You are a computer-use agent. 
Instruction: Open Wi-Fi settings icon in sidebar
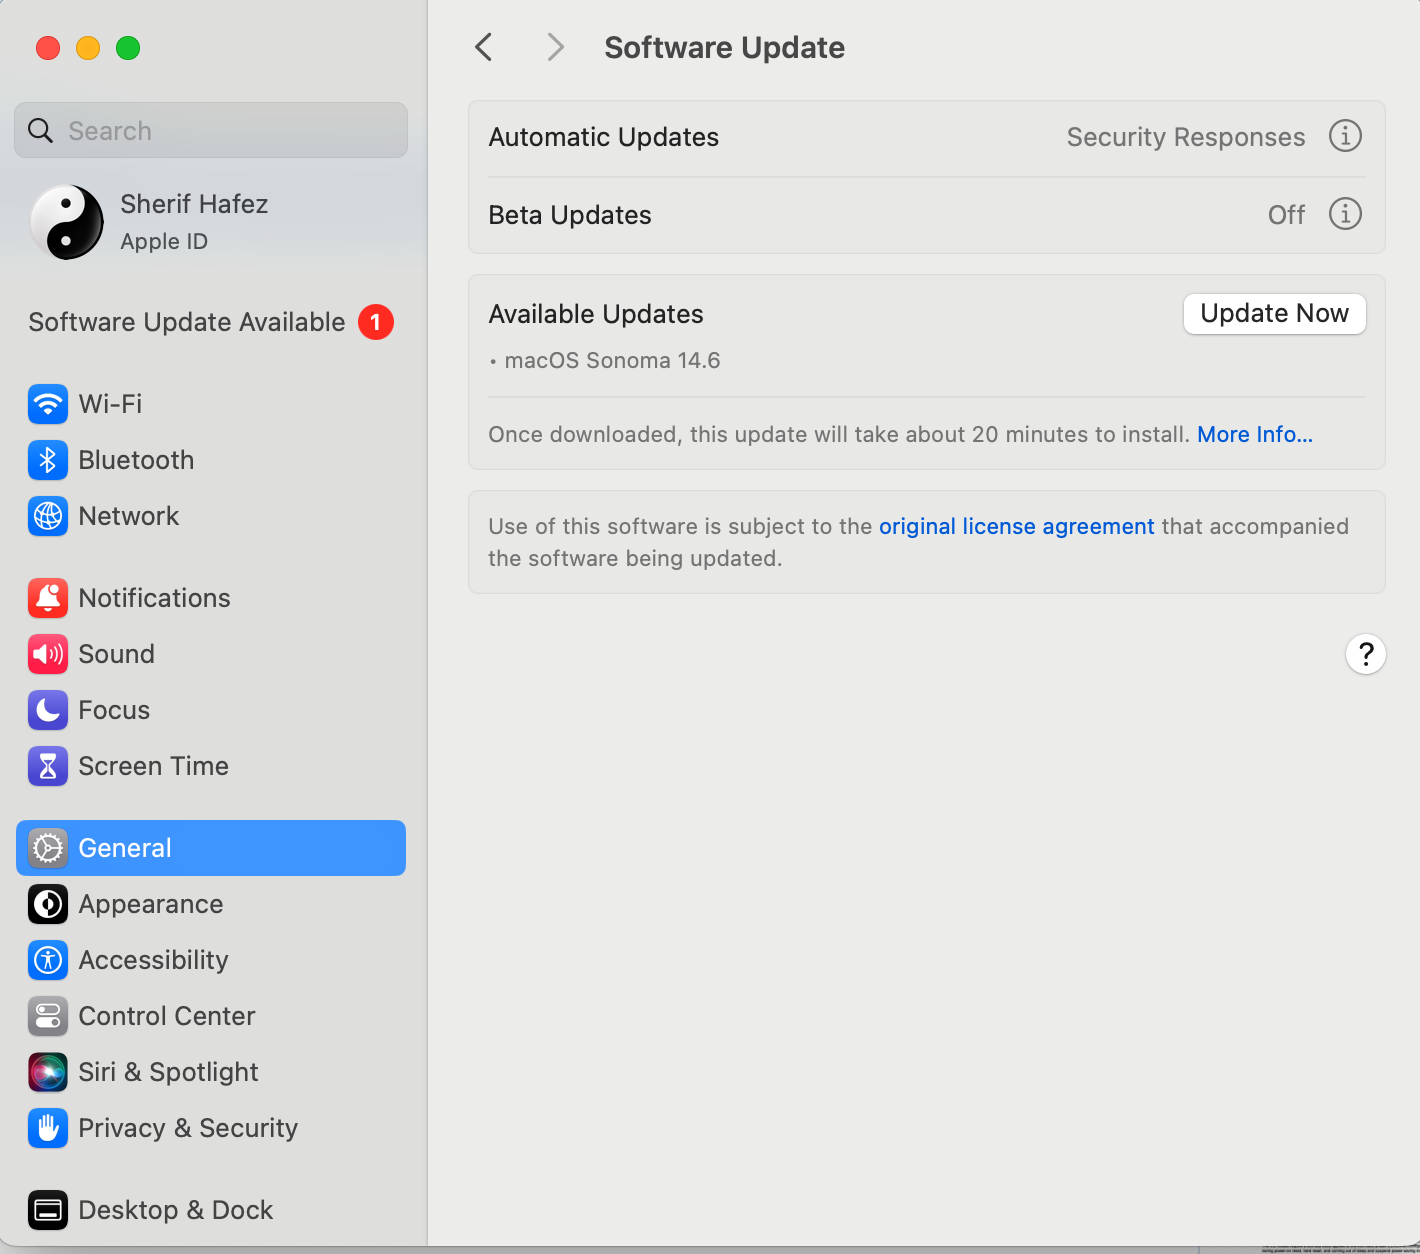(48, 404)
